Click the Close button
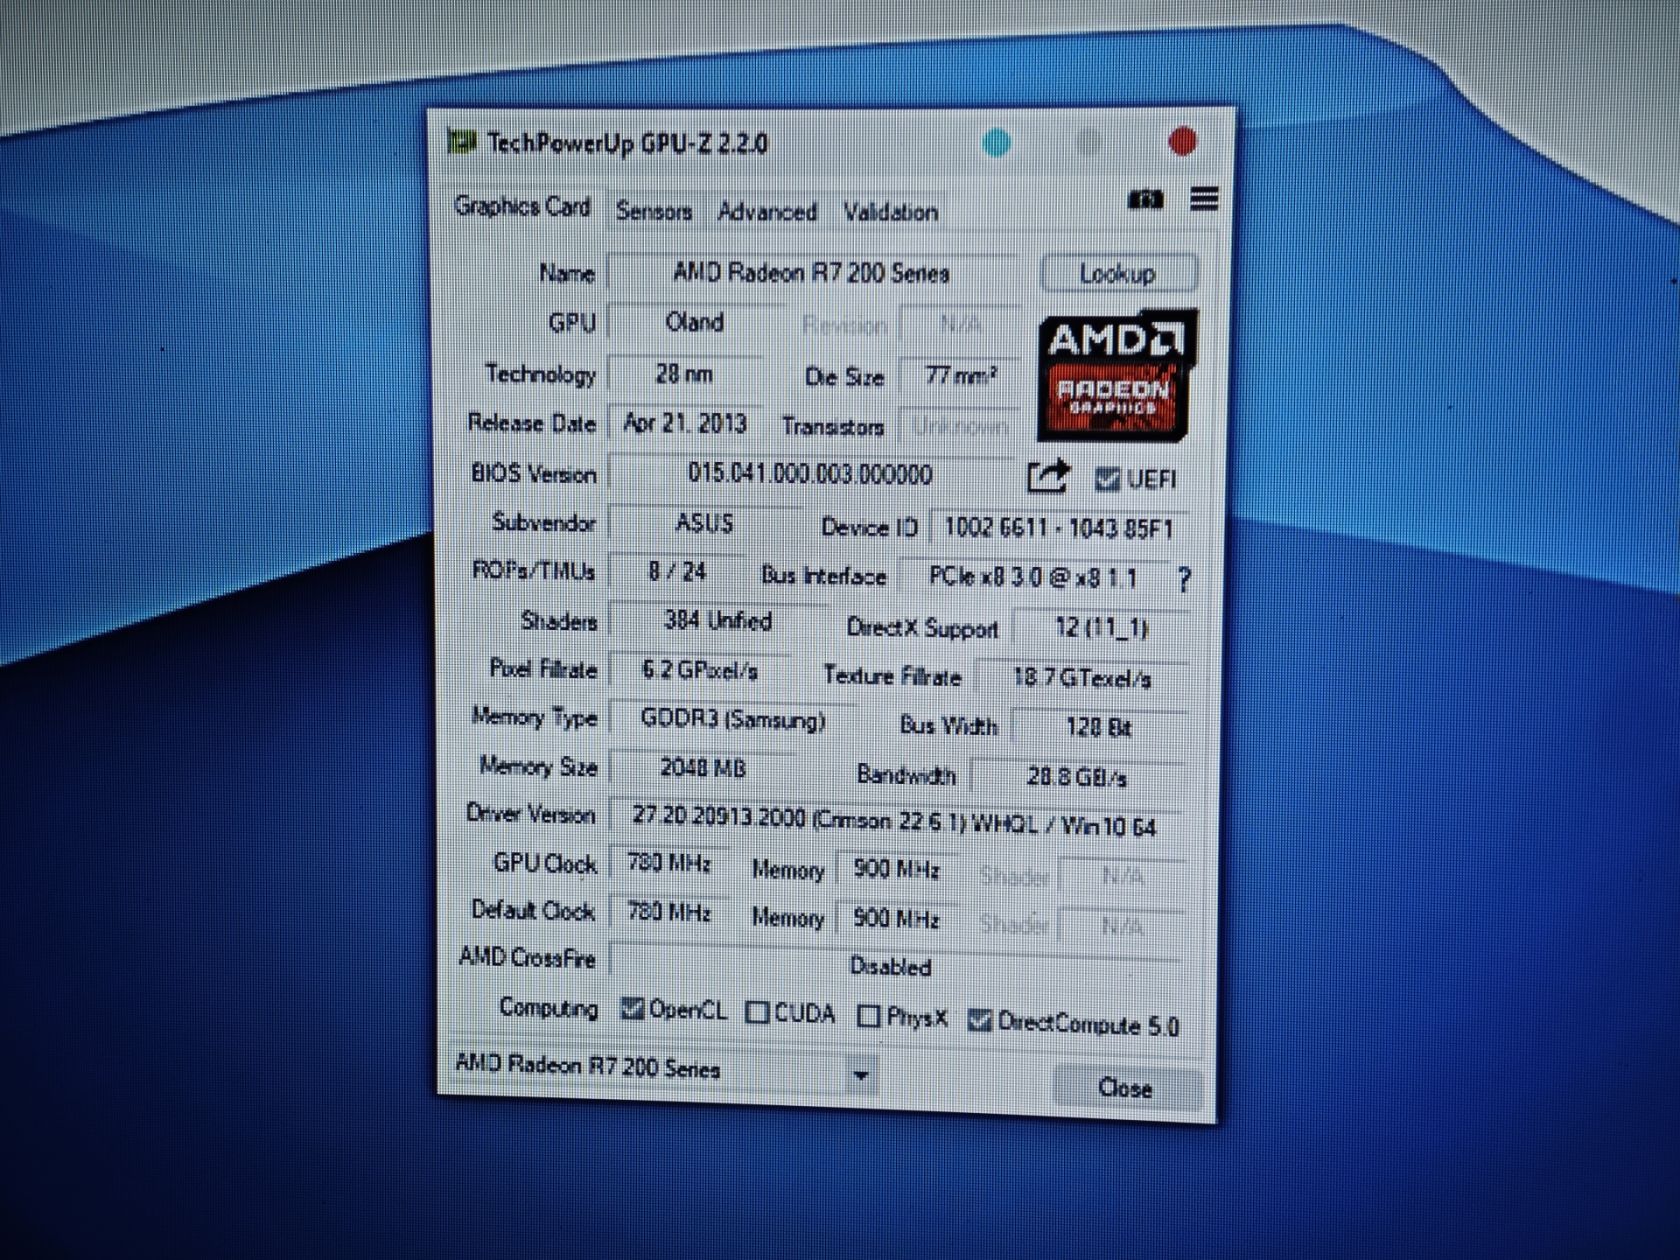Screen dimensions: 1680x1260 (x=1126, y=1087)
